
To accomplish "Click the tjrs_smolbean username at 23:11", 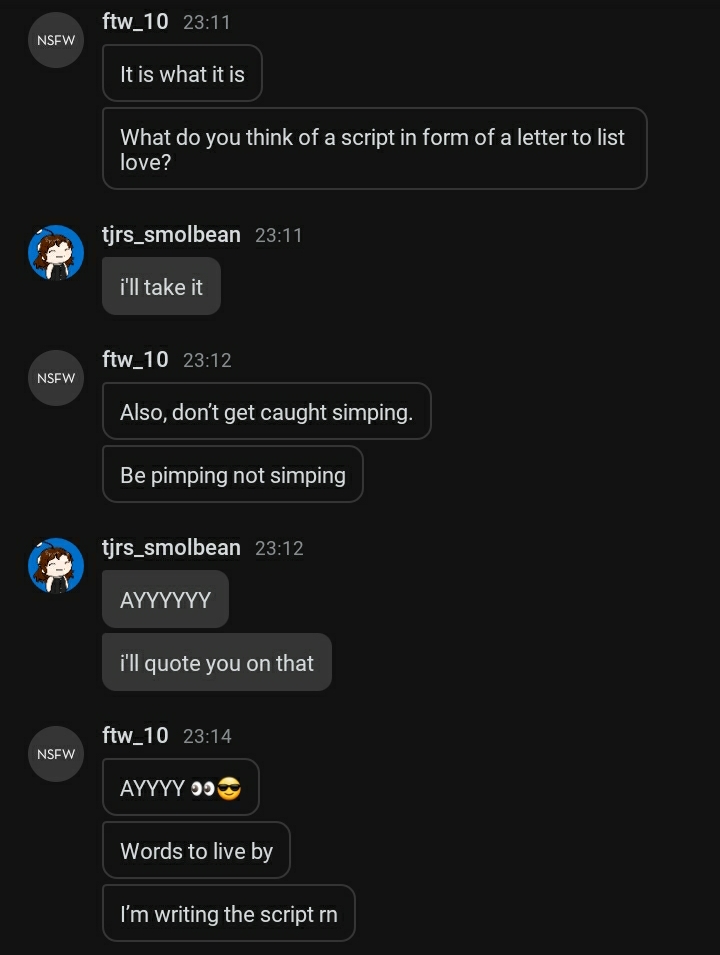I will 171,235.
